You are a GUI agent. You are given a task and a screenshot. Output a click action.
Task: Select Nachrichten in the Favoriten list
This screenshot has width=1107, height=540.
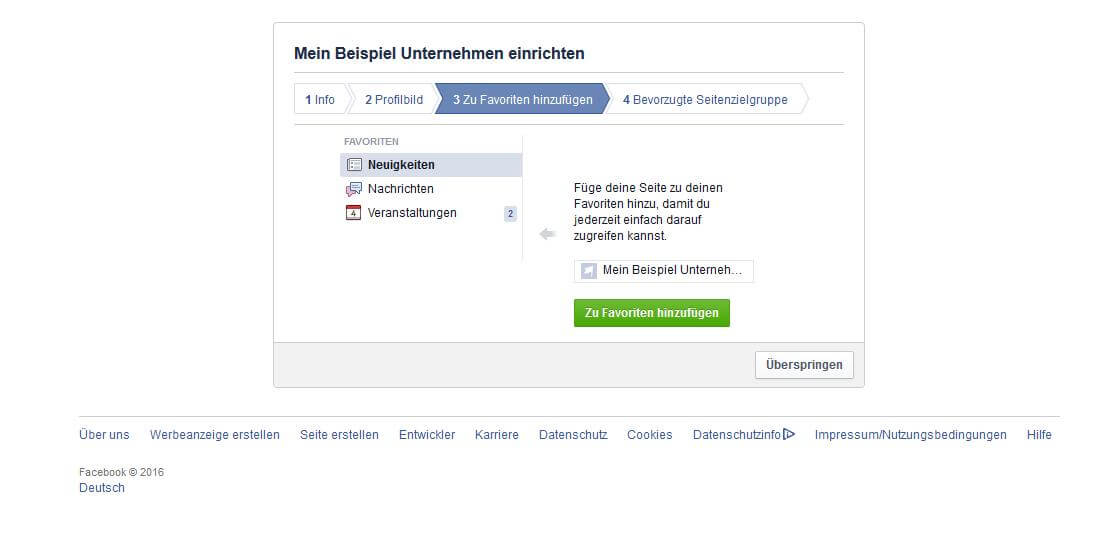point(431,189)
